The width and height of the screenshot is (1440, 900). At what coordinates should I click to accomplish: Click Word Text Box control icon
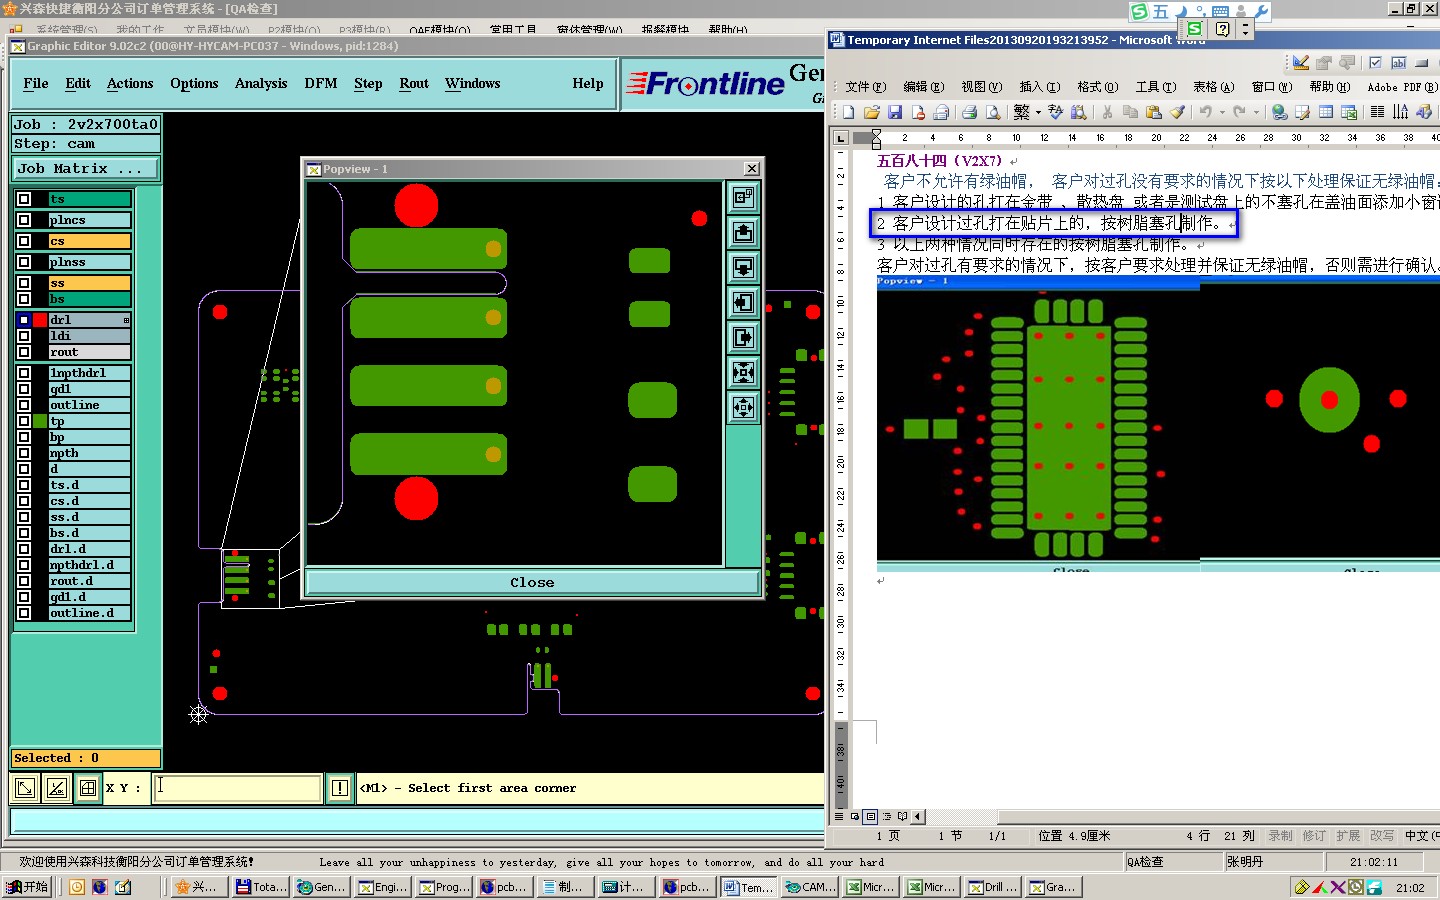tap(1398, 62)
